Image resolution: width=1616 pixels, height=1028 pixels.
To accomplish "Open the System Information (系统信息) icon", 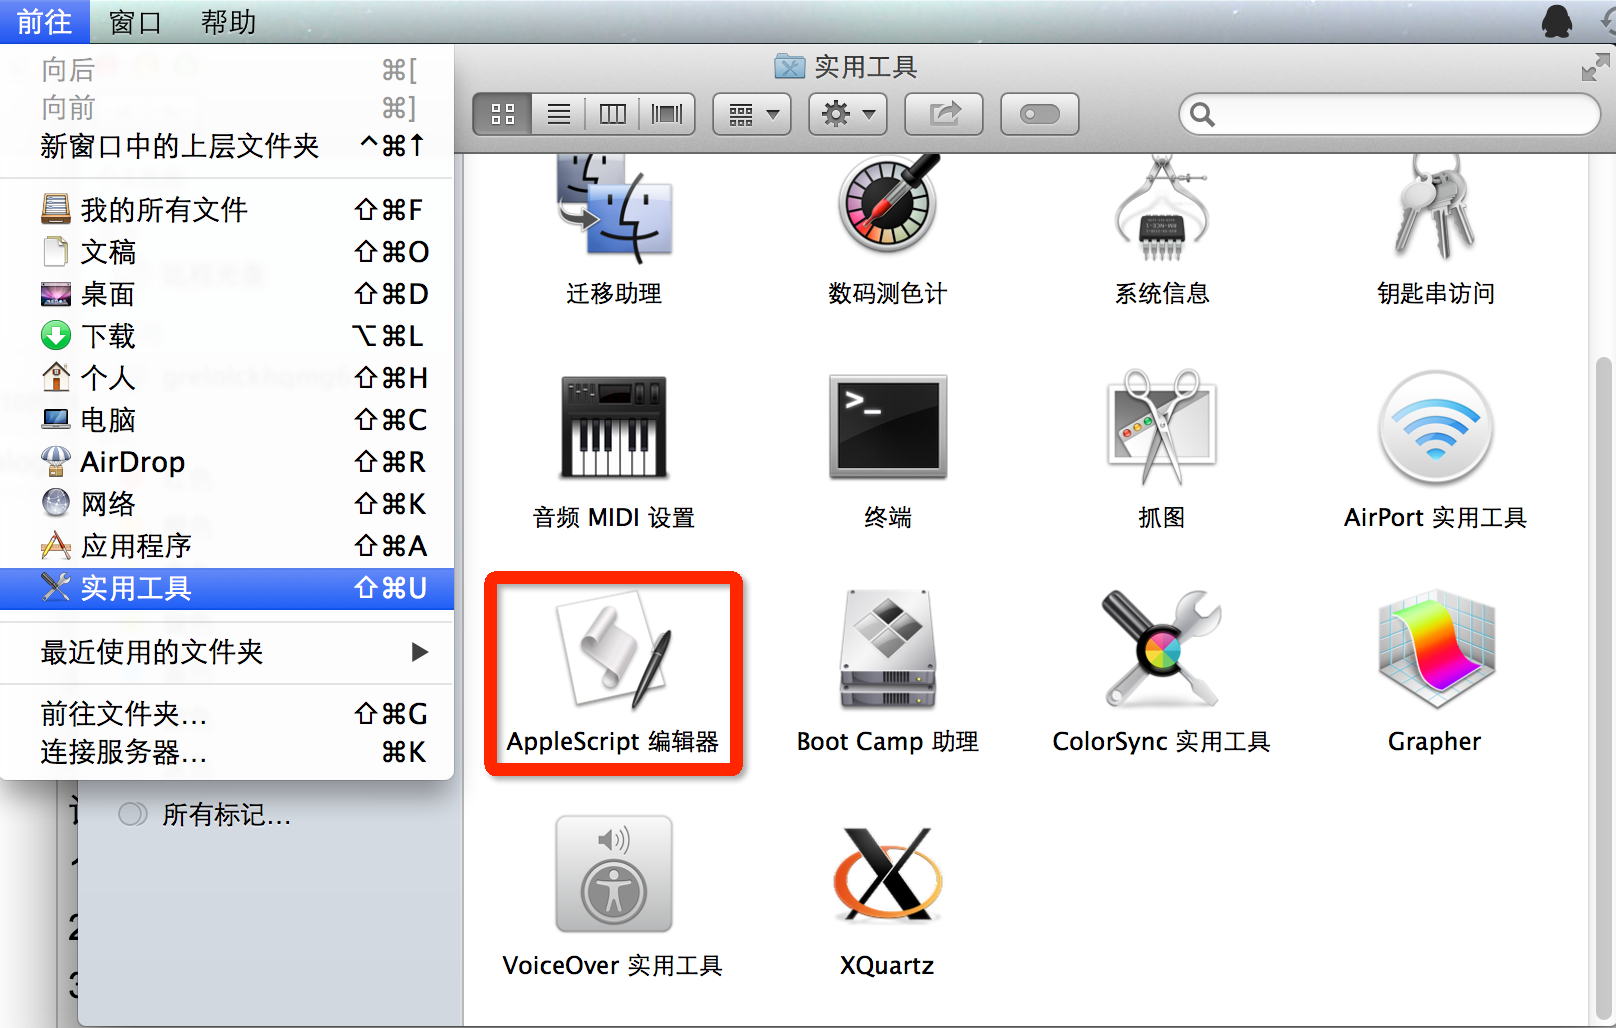I will tap(1162, 207).
